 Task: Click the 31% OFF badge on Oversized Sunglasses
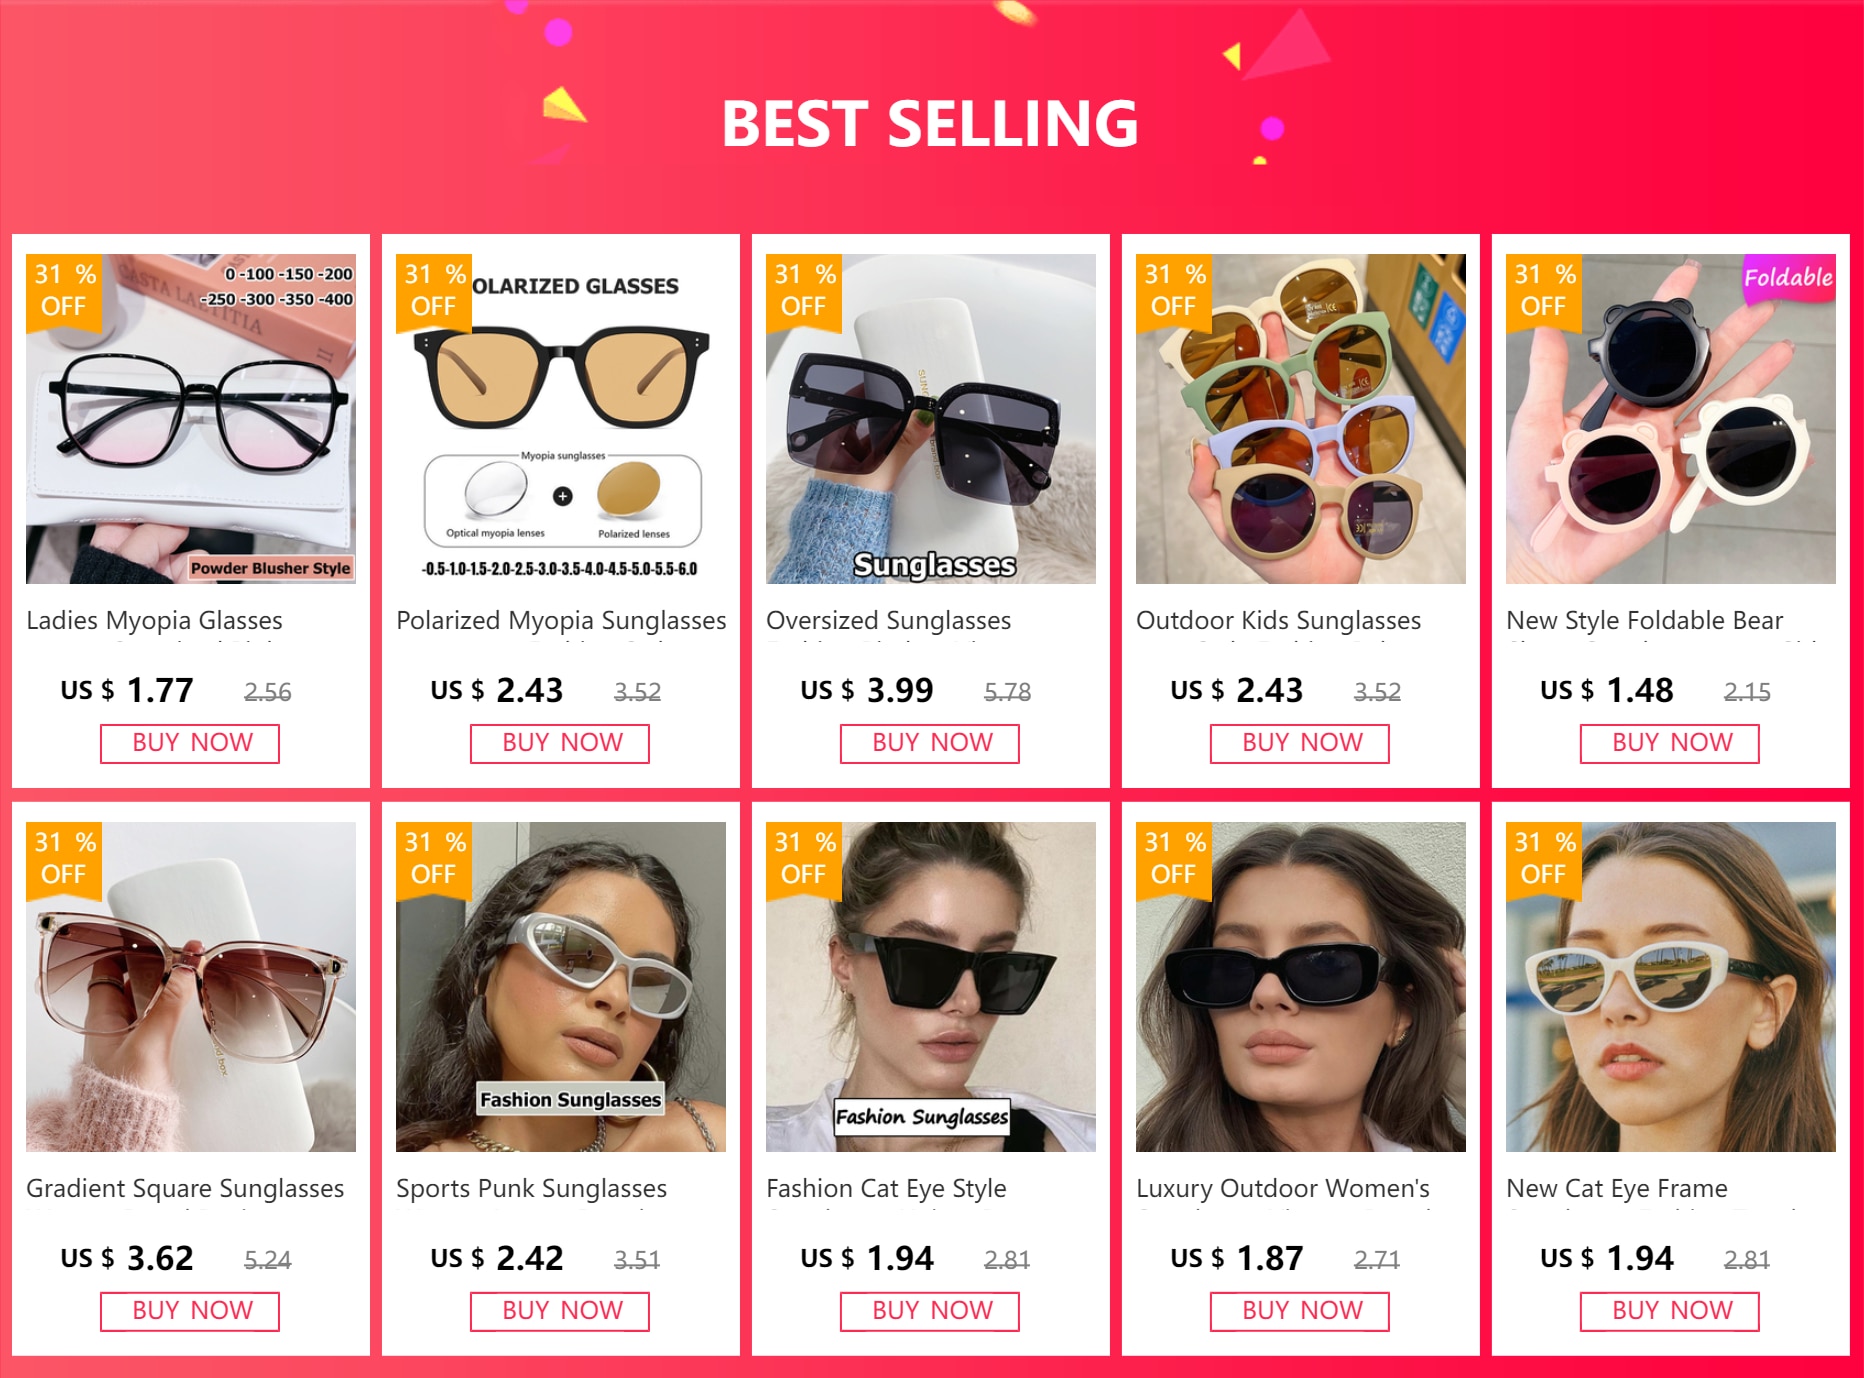pyautogui.click(x=805, y=292)
